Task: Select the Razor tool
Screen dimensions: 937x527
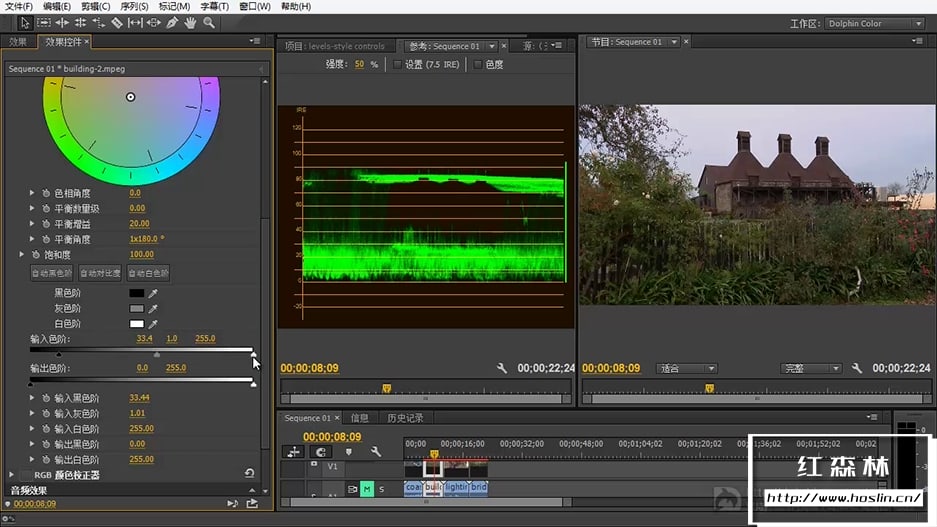Action: (117, 23)
